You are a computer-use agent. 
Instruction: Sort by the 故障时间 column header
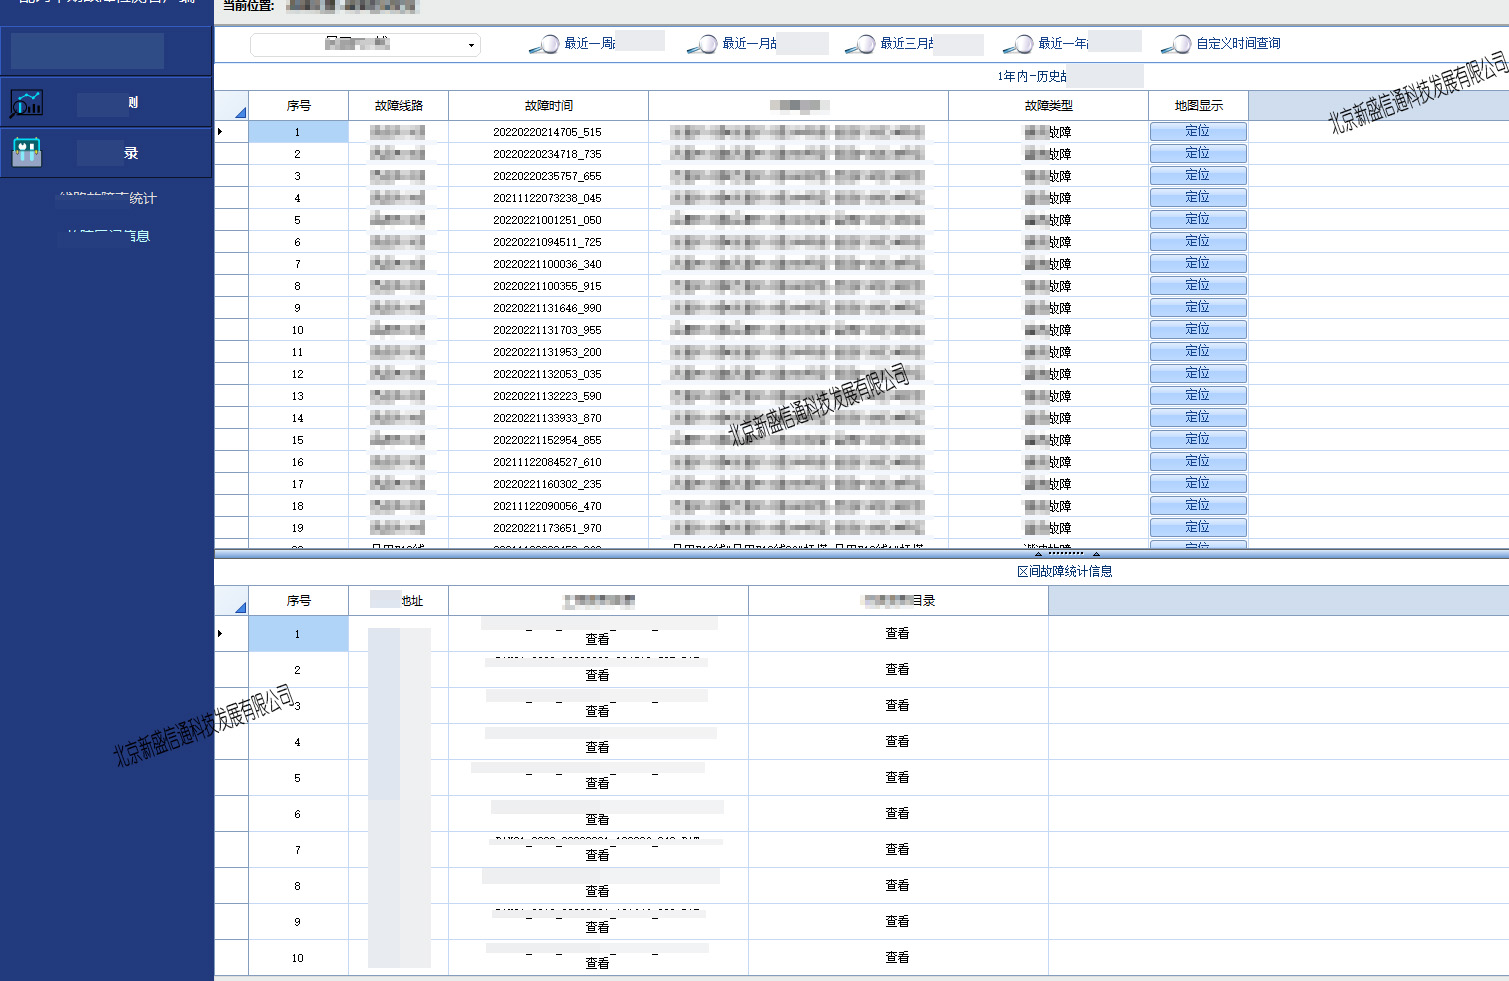pyautogui.click(x=549, y=105)
